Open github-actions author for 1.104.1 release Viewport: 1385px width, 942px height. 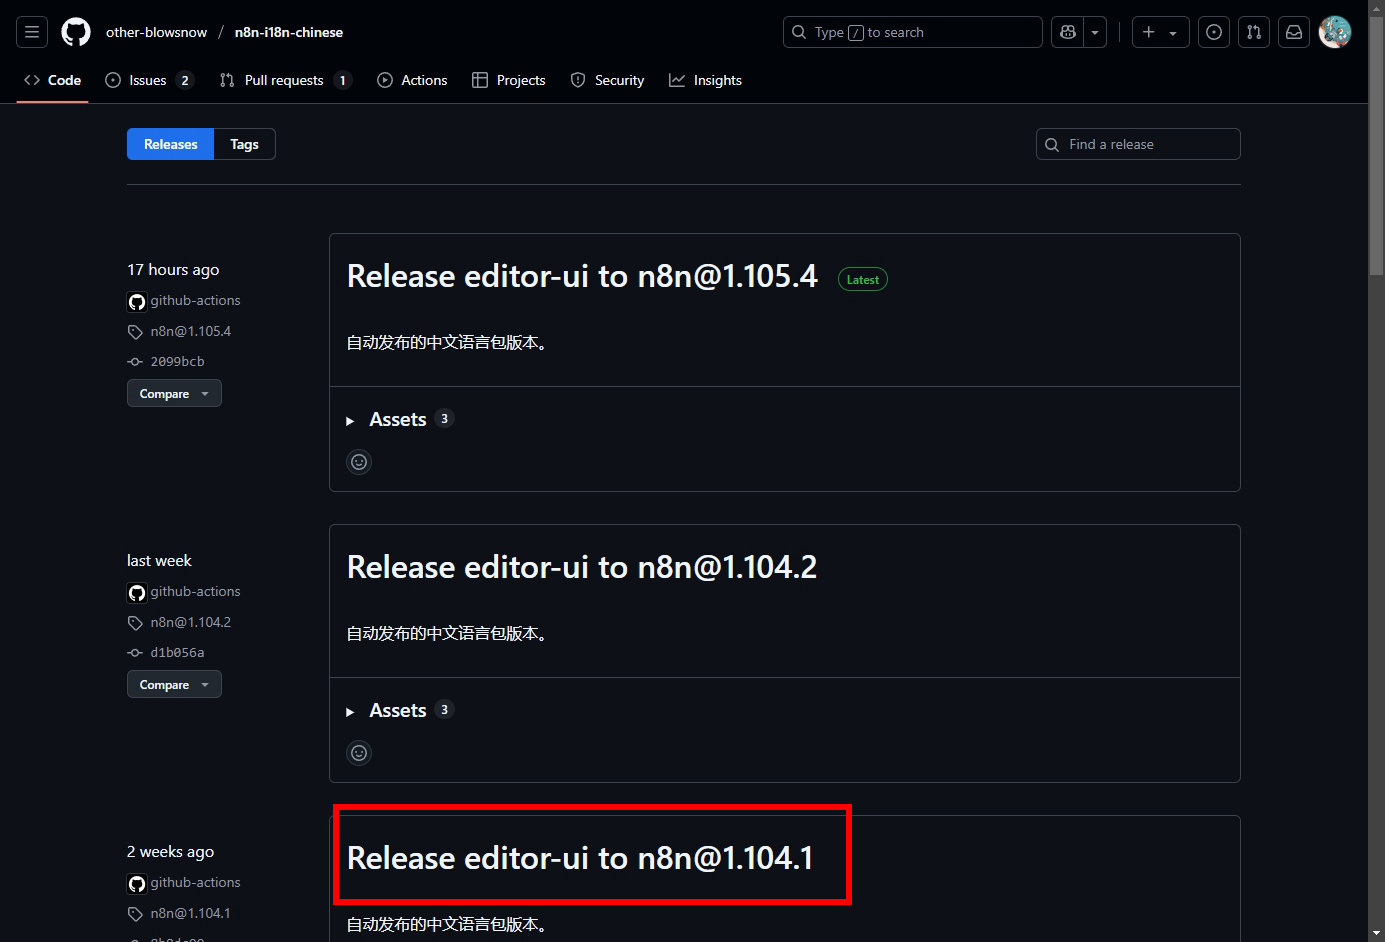[x=195, y=882]
